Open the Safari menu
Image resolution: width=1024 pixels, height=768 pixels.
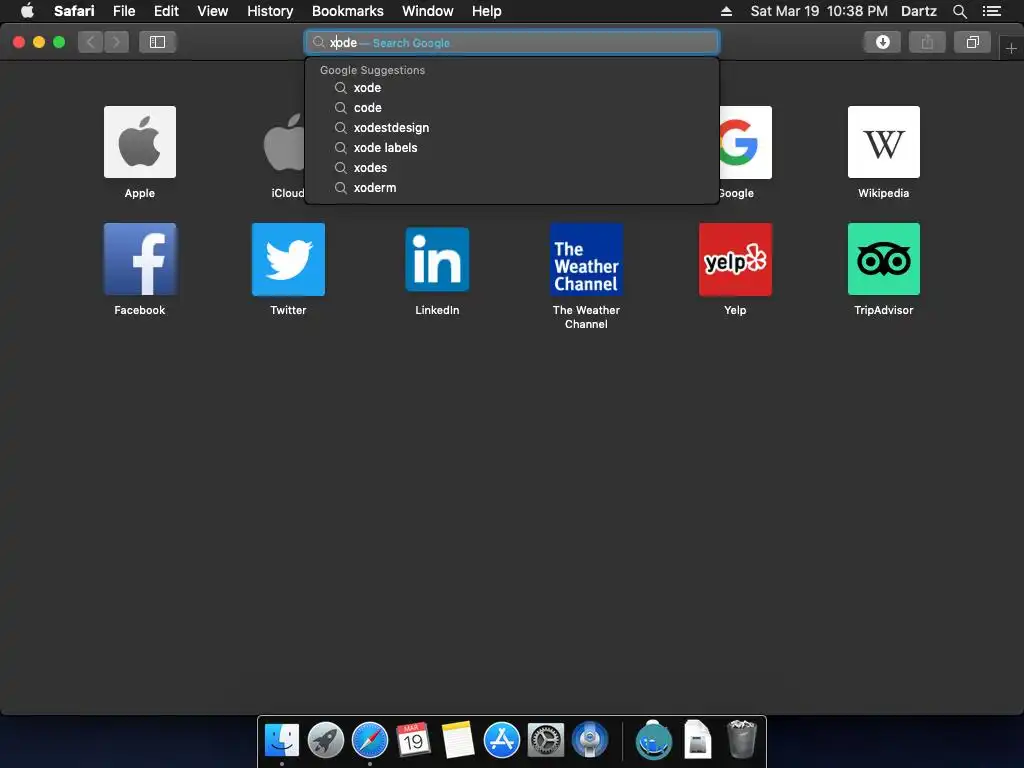tap(74, 11)
